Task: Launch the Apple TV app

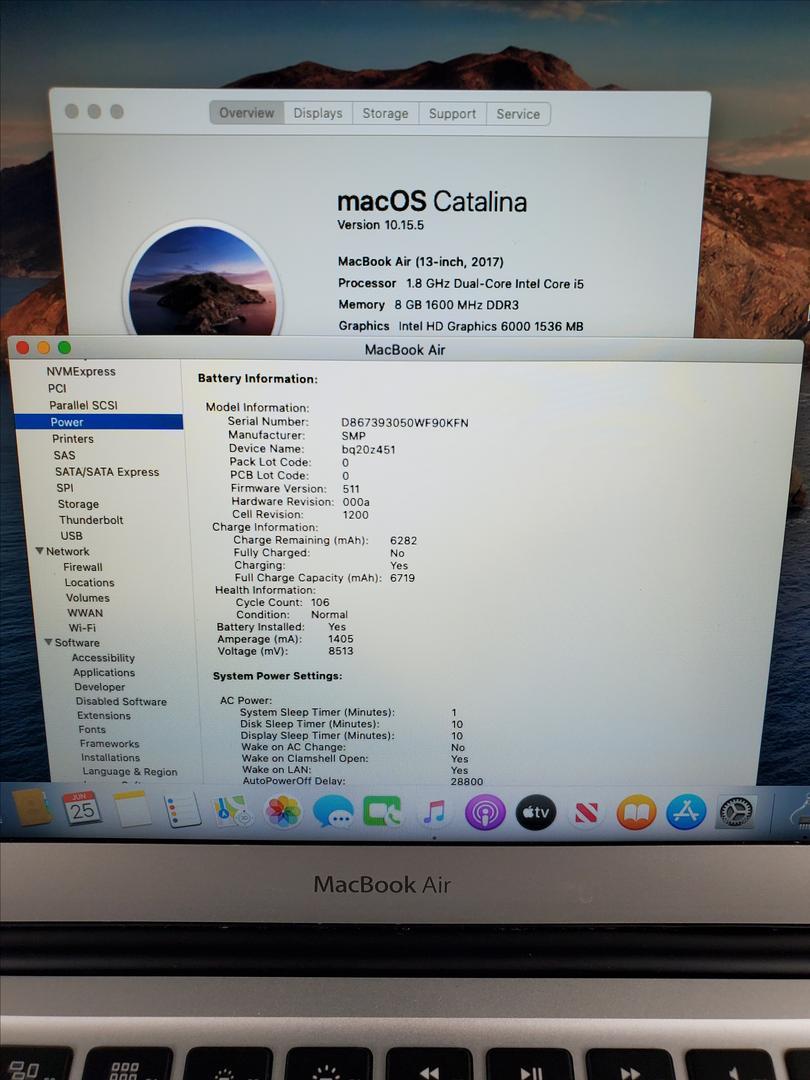Action: pyautogui.click(x=535, y=813)
